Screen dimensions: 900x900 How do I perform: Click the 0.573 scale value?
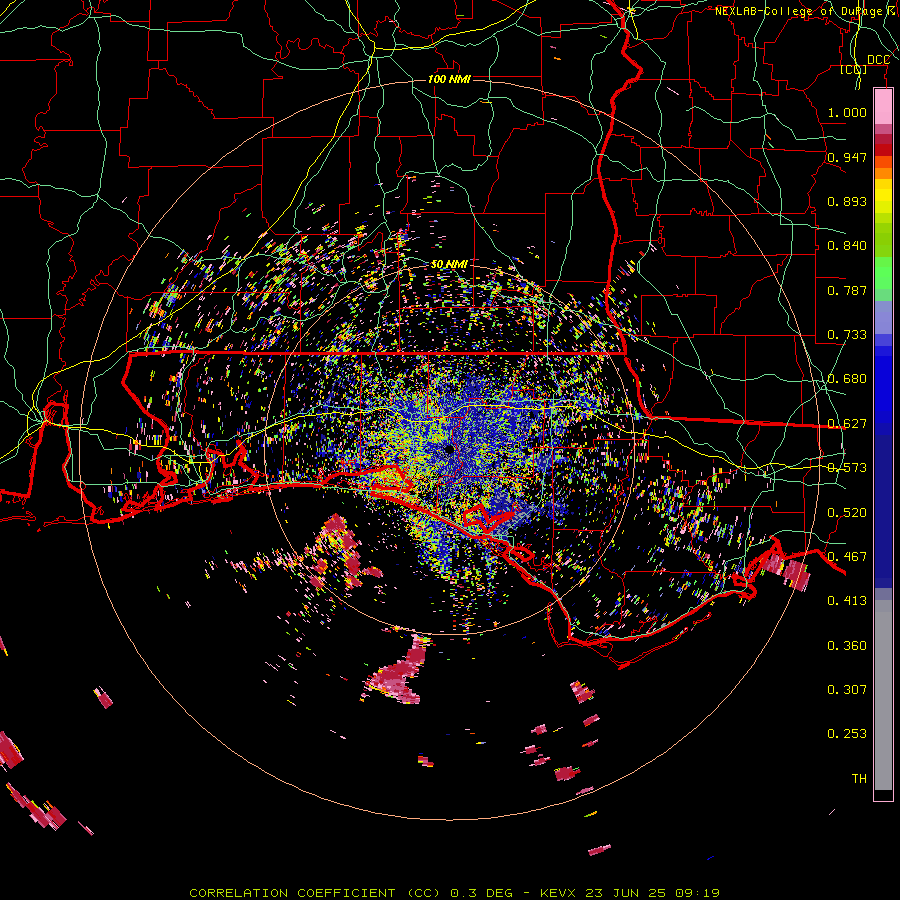point(847,468)
